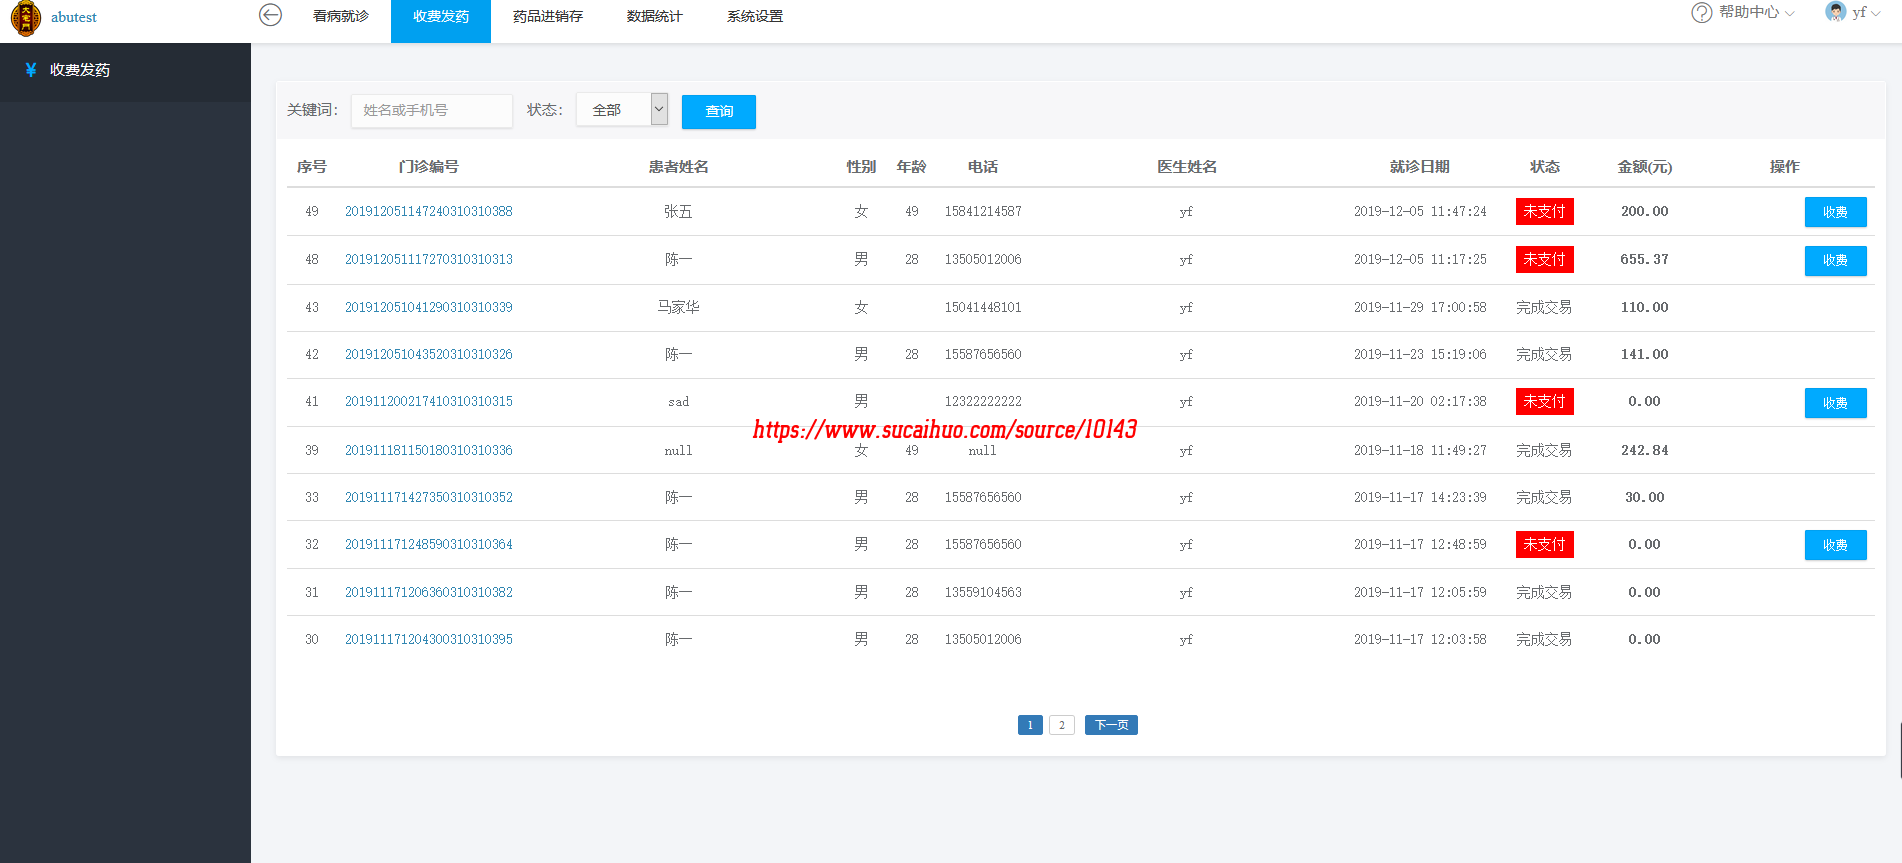
Task: Go to the 数据统计 tab
Action: point(654,17)
